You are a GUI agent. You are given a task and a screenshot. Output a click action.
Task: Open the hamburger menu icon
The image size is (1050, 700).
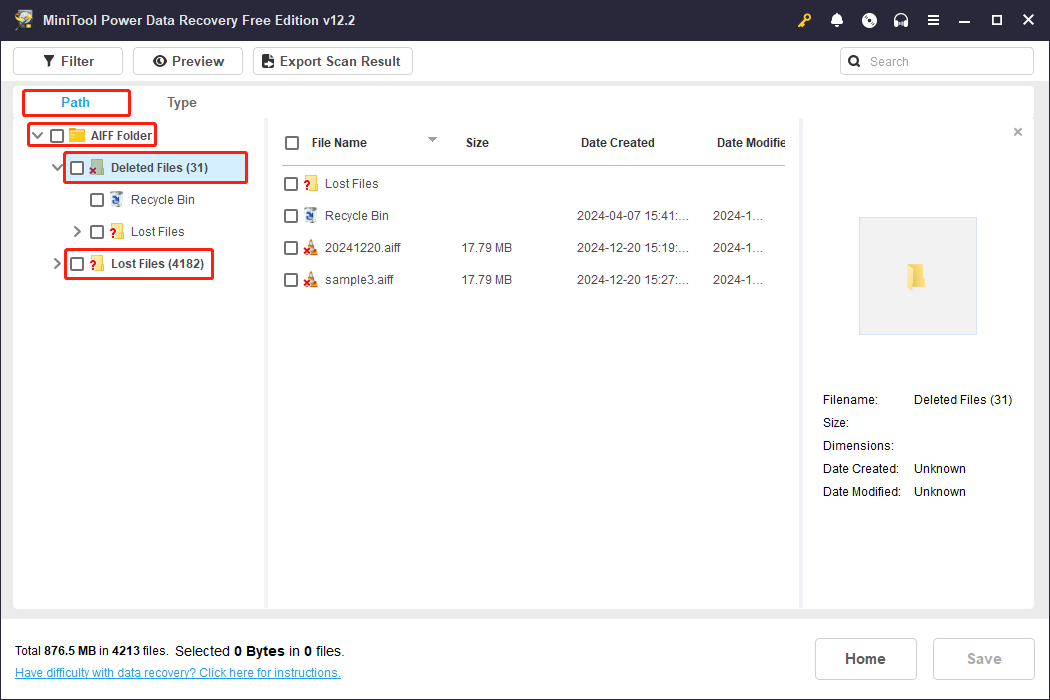click(933, 21)
